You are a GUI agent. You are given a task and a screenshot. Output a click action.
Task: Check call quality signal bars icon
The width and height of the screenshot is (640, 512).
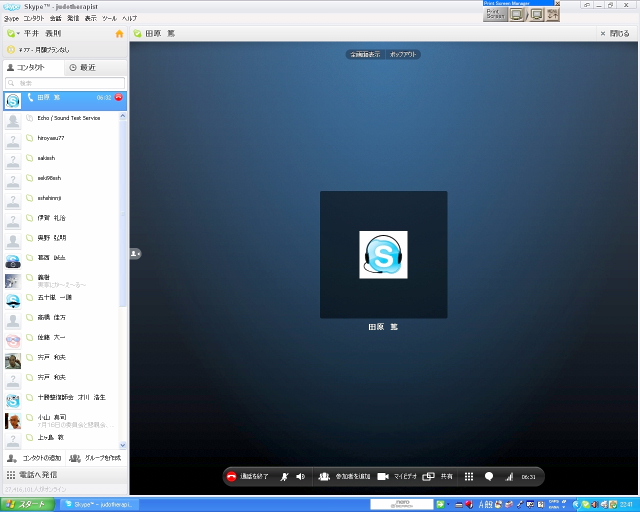click(x=509, y=477)
